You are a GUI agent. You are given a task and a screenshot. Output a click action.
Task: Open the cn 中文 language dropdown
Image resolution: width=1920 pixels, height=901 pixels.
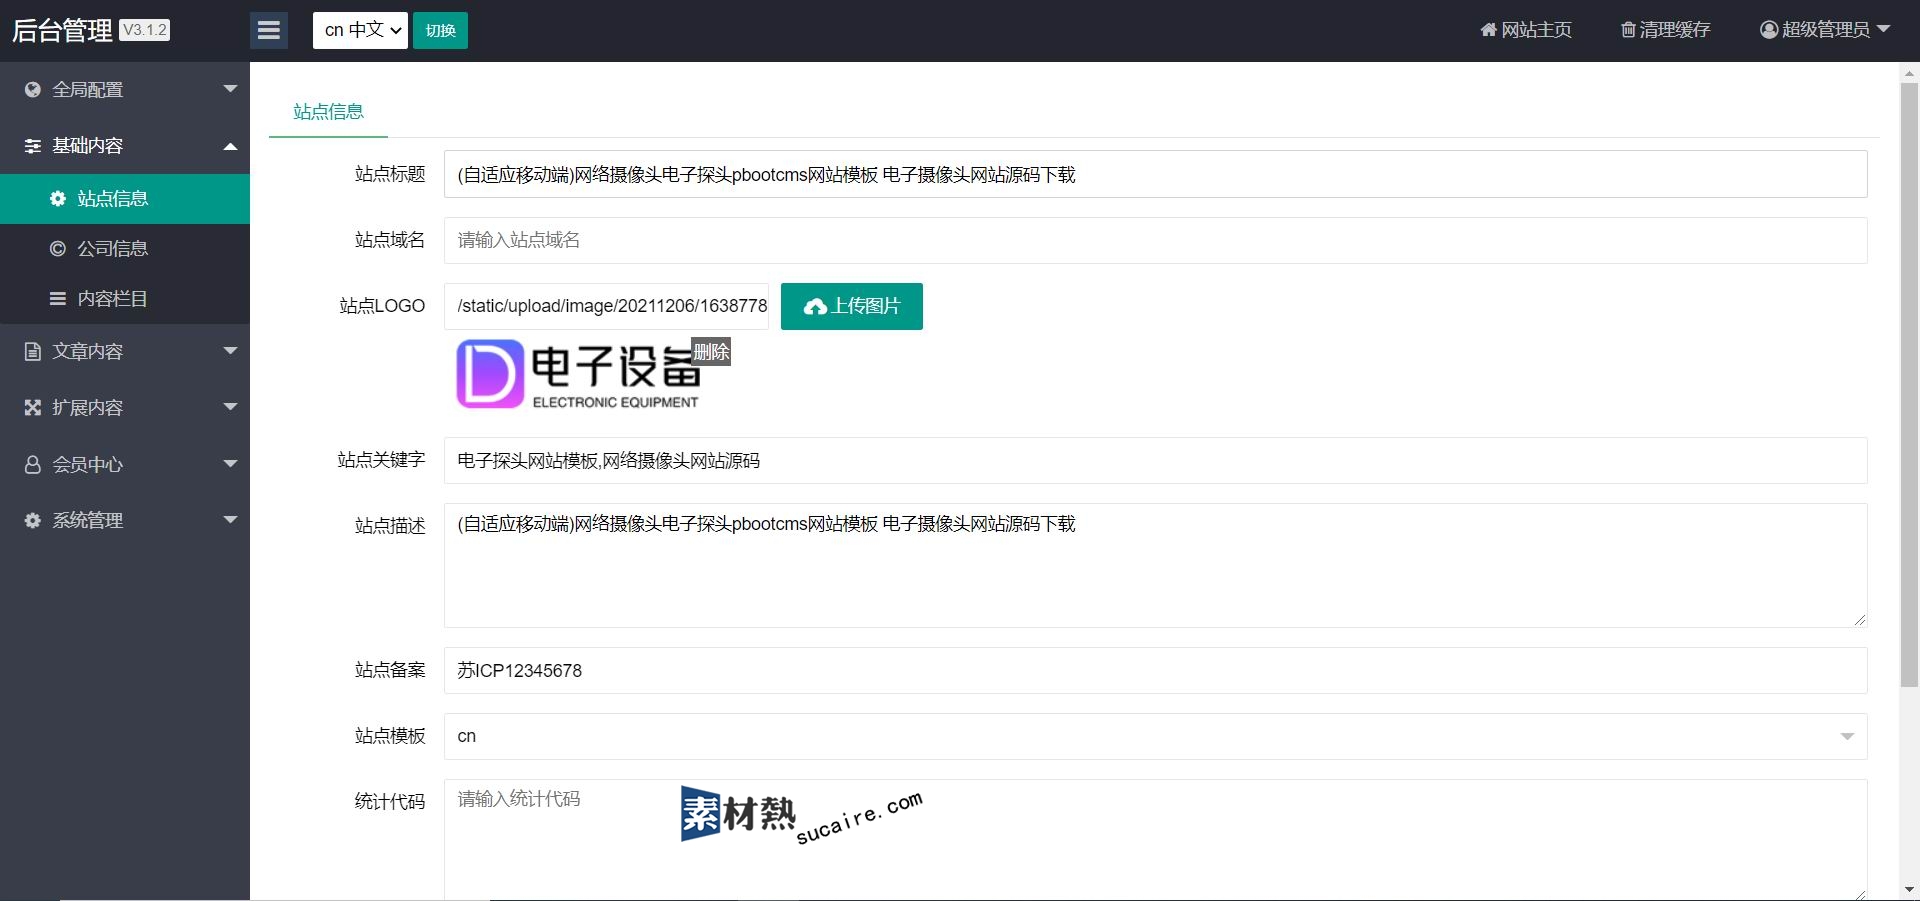click(x=360, y=30)
